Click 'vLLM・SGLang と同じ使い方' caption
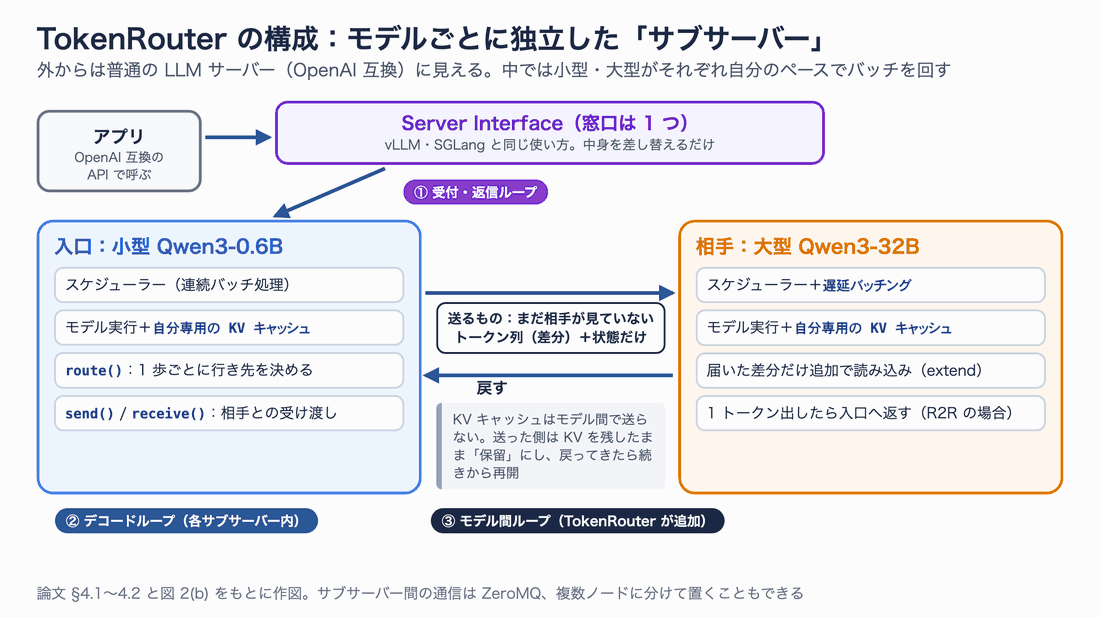 (549, 145)
